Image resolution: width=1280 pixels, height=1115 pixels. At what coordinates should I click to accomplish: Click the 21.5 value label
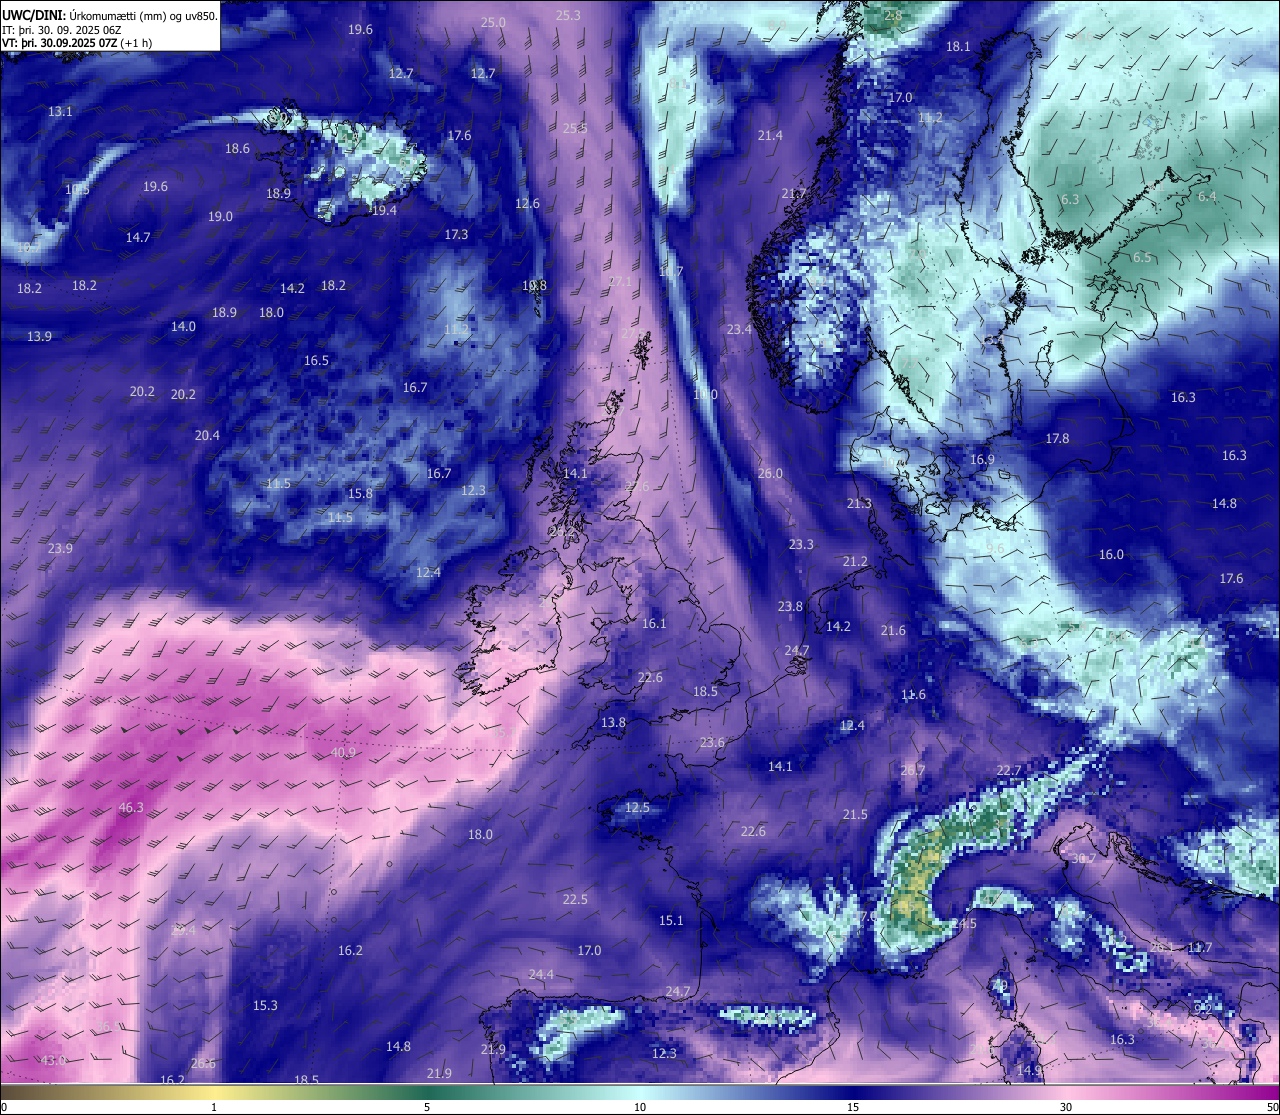pyautogui.click(x=855, y=815)
